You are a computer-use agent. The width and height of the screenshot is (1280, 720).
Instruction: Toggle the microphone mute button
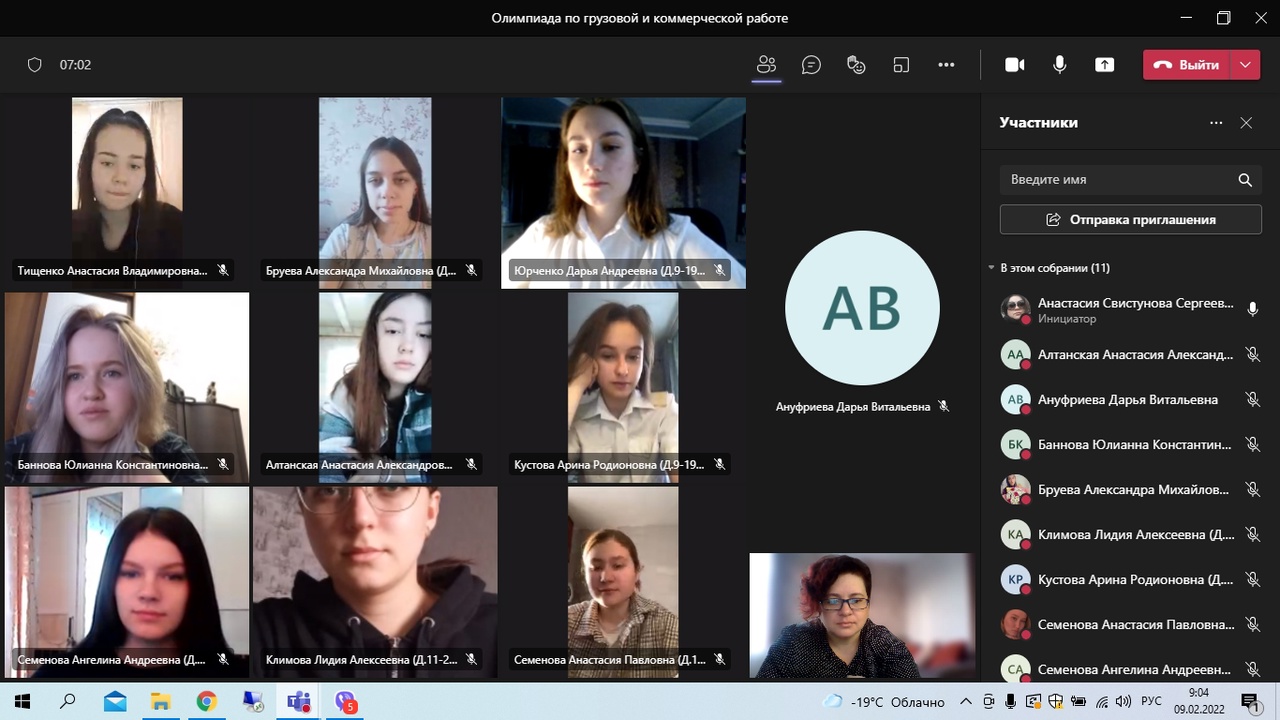[1059, 65]
